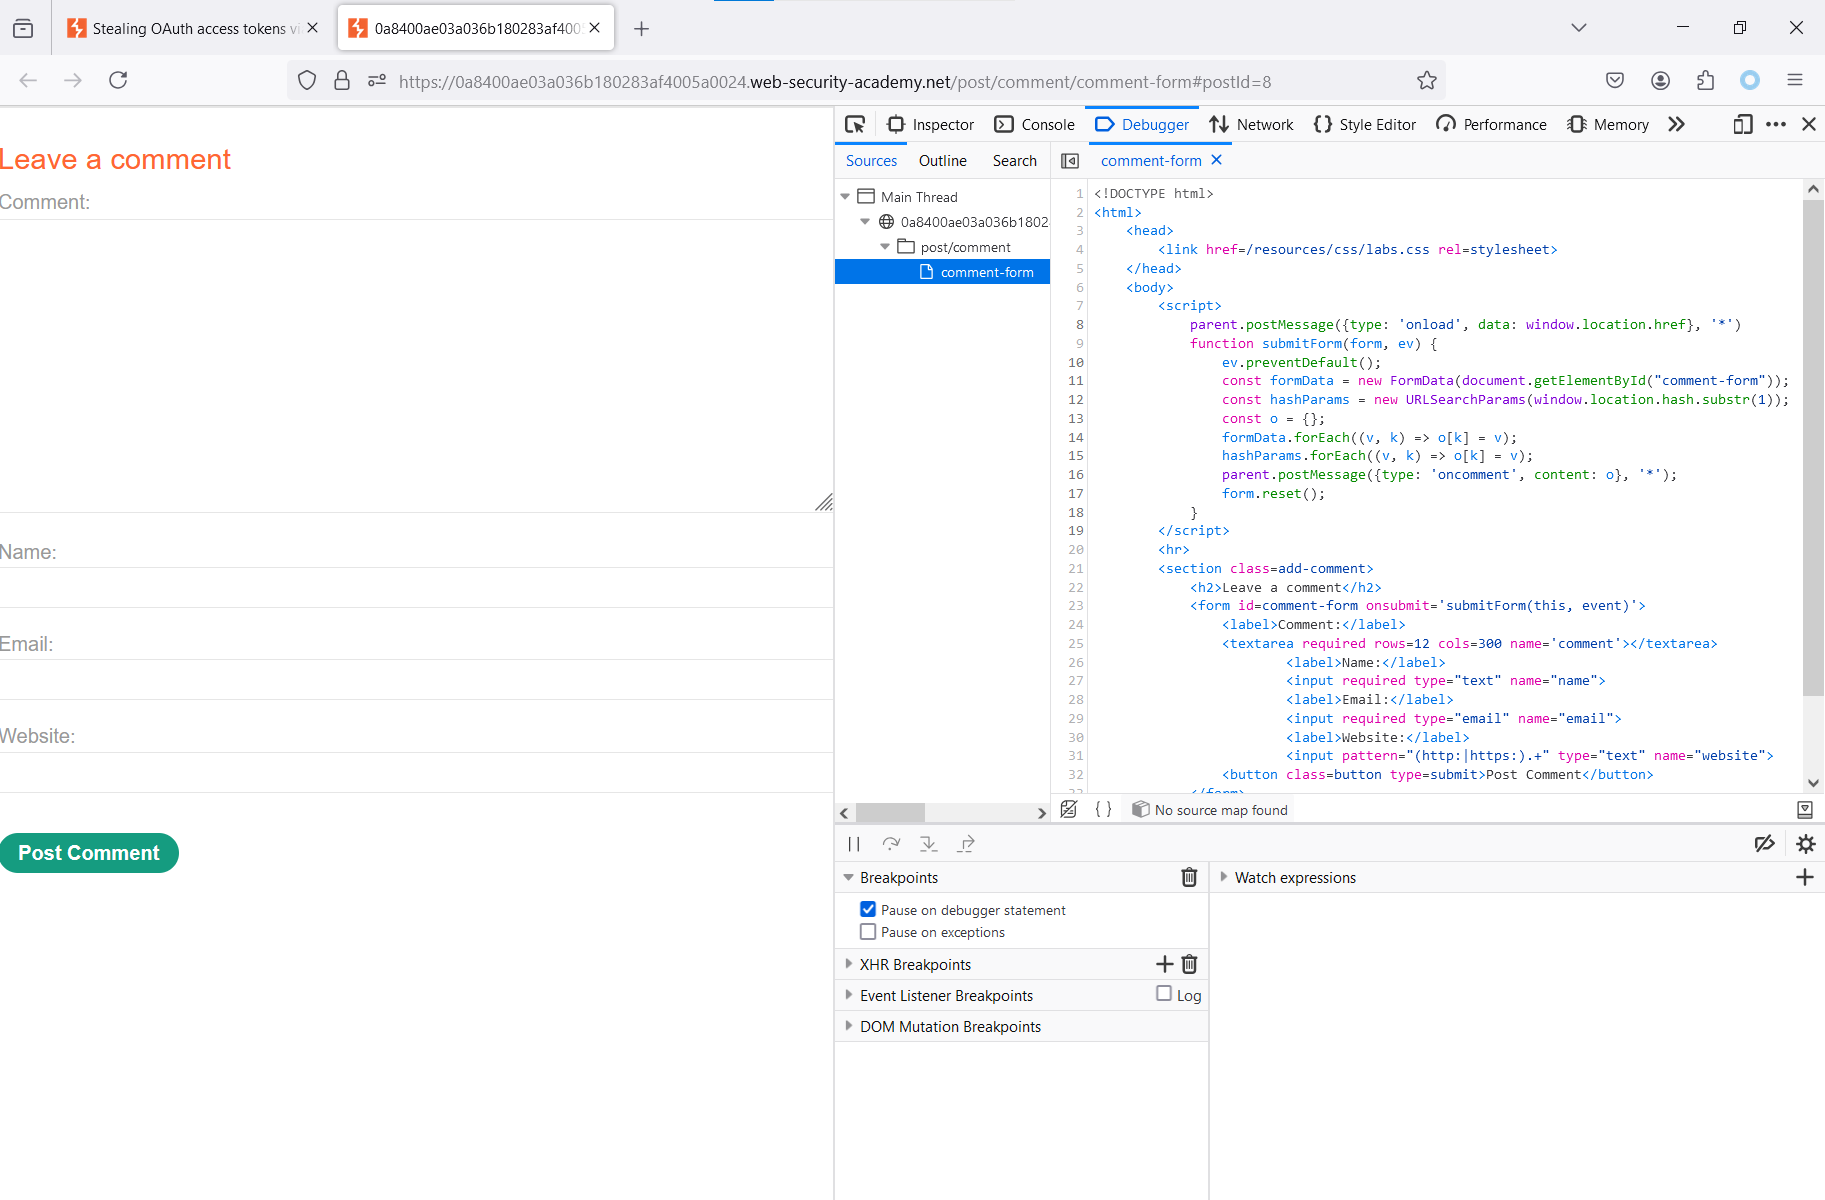1825x1200 pixels.
Task: Show more DevTools tabs chevron
Action: click(1677, 124)
